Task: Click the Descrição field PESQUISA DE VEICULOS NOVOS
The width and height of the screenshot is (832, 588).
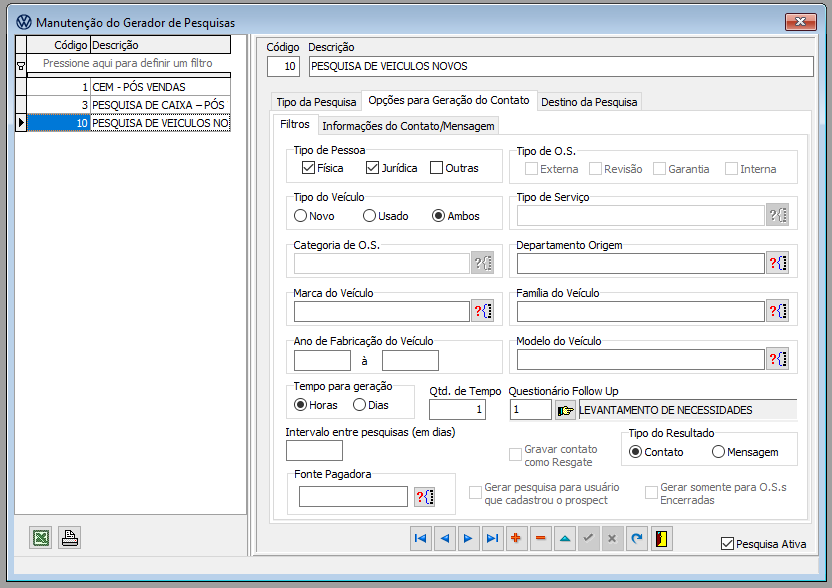Action: [561, 66]
